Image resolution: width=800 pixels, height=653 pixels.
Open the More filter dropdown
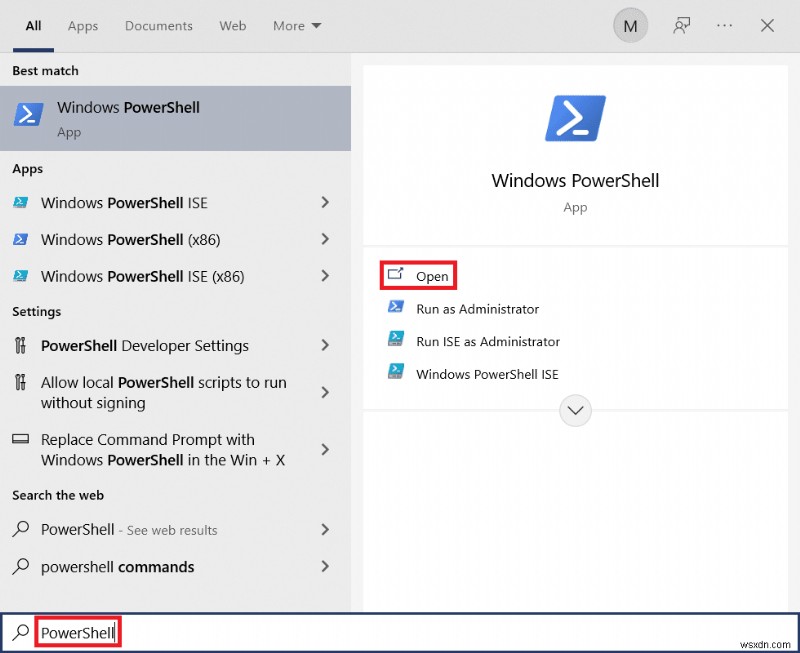pos(296,26)
